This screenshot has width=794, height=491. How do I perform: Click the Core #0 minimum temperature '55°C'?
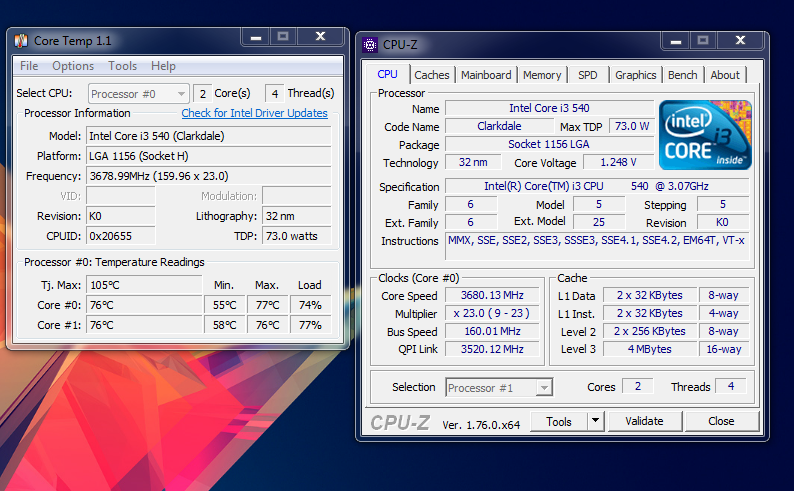[225, 305]
